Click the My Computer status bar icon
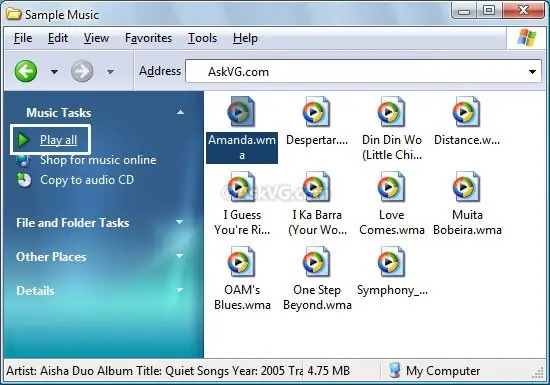The width and height of the screenshot is (550, 385). [x=395, y=371]
